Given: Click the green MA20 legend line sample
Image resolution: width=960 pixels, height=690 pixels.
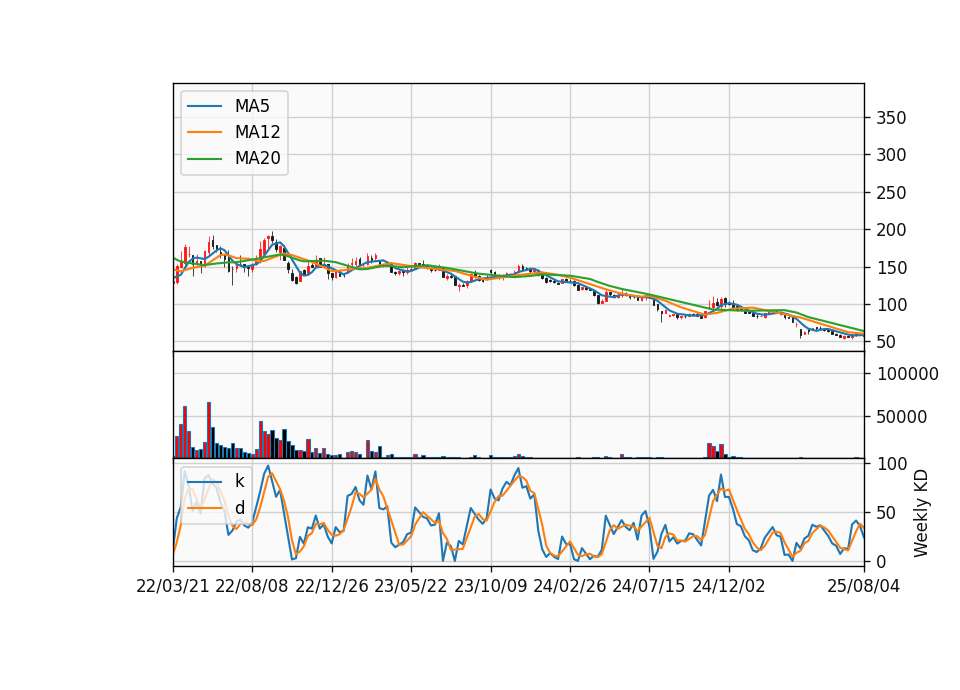Looking at the screenshot, I should click(x=204, y=159).
